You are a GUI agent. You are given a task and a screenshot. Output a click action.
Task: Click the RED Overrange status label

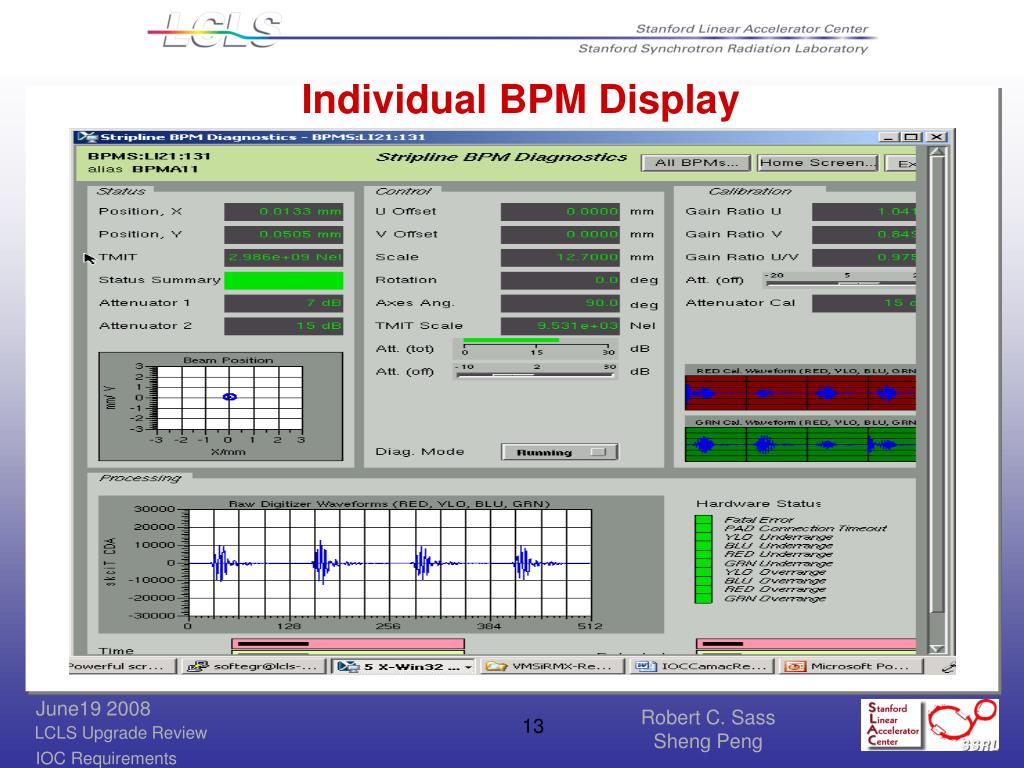coord(775,589)
